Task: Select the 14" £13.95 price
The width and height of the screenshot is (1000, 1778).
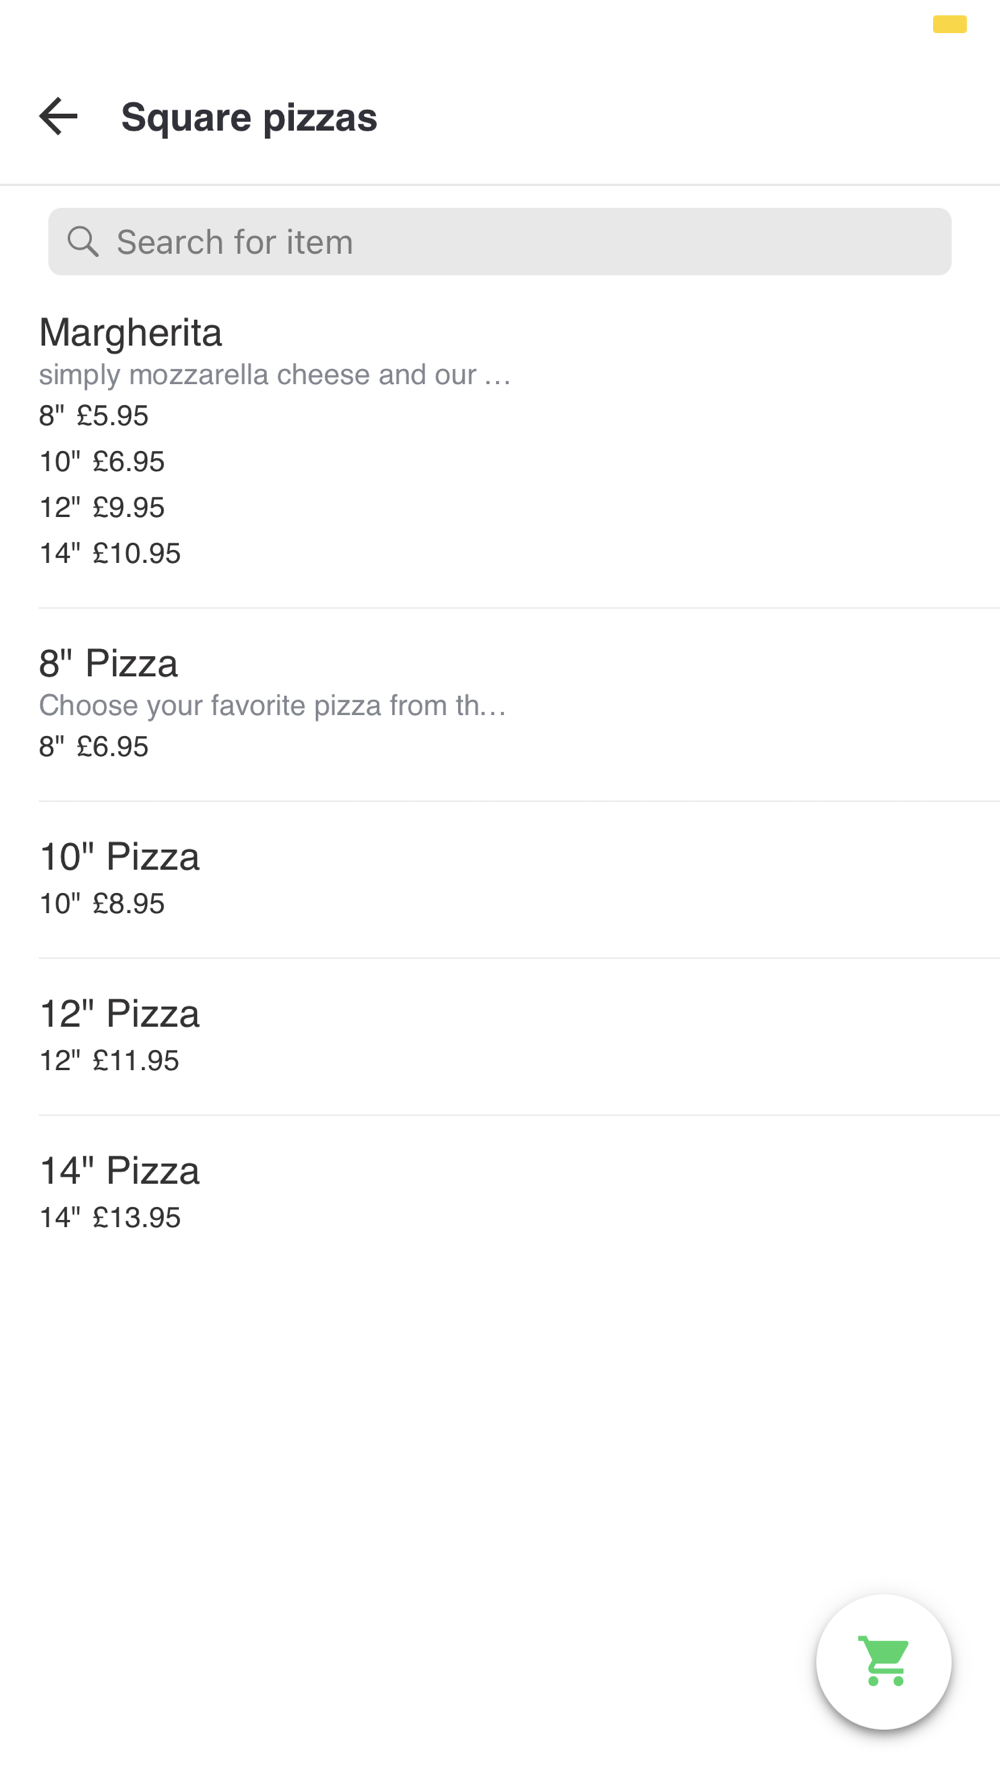Action: pos(110,1218)
